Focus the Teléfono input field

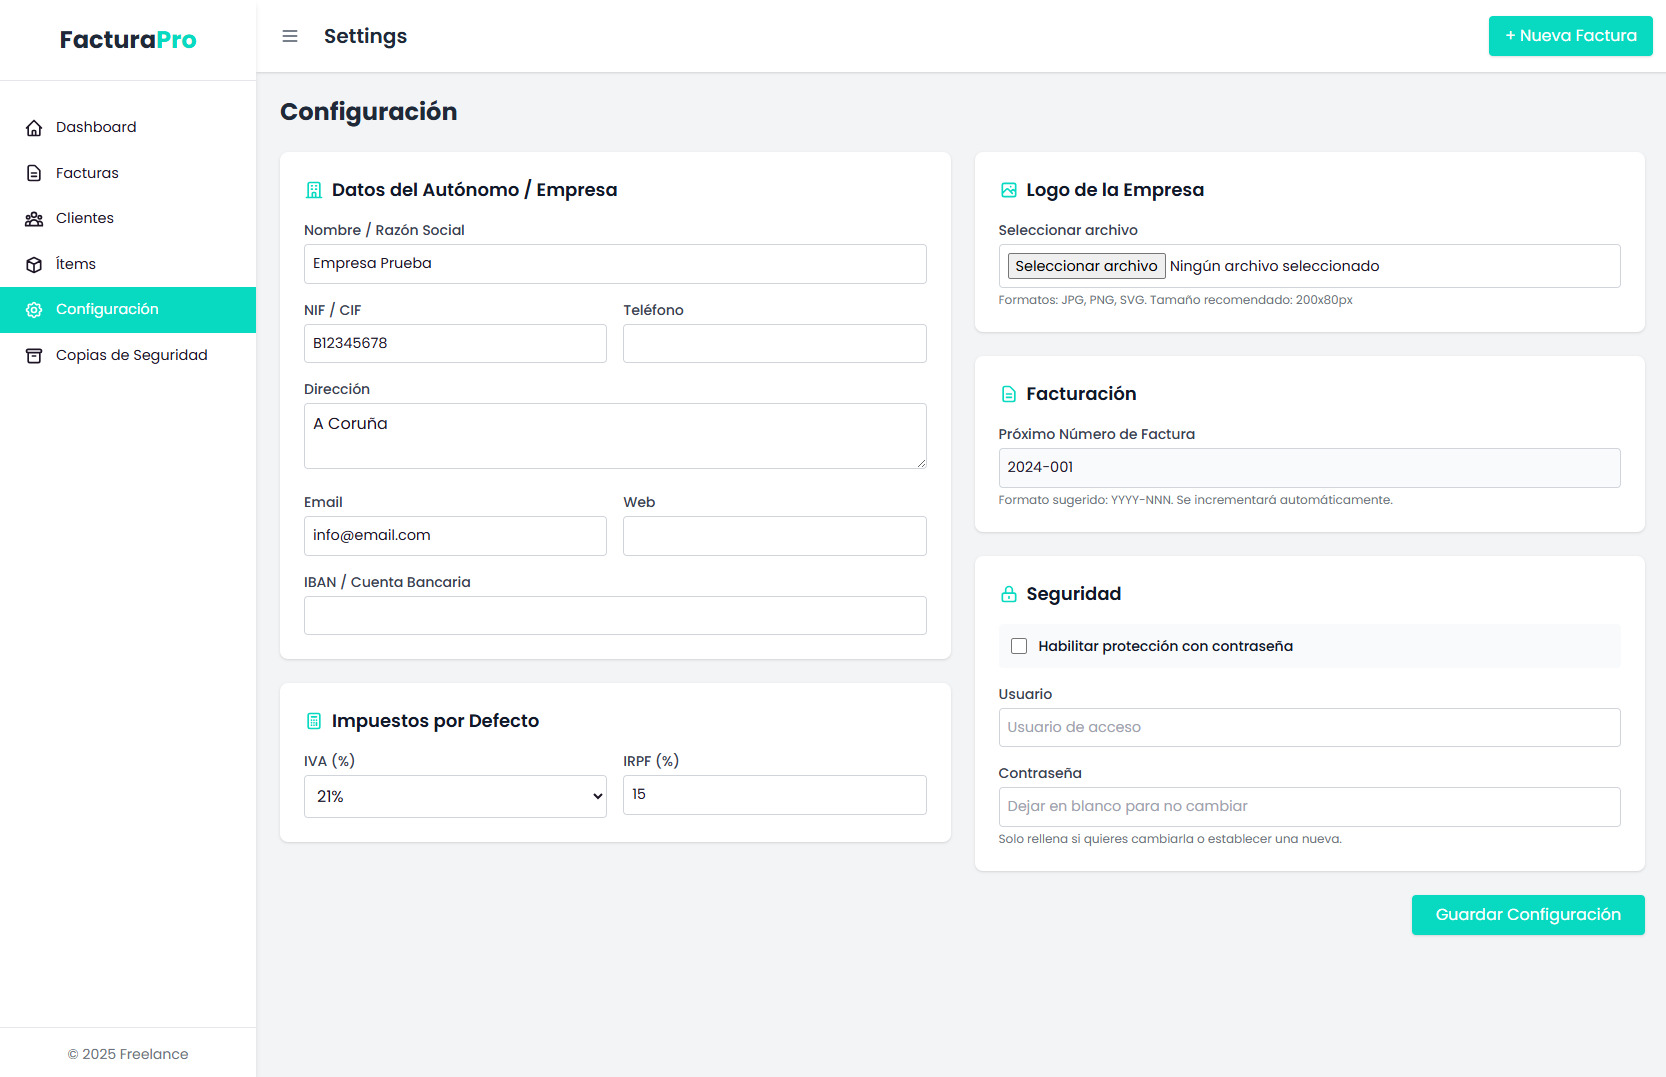pyautogui.click(x=774, y=343)
